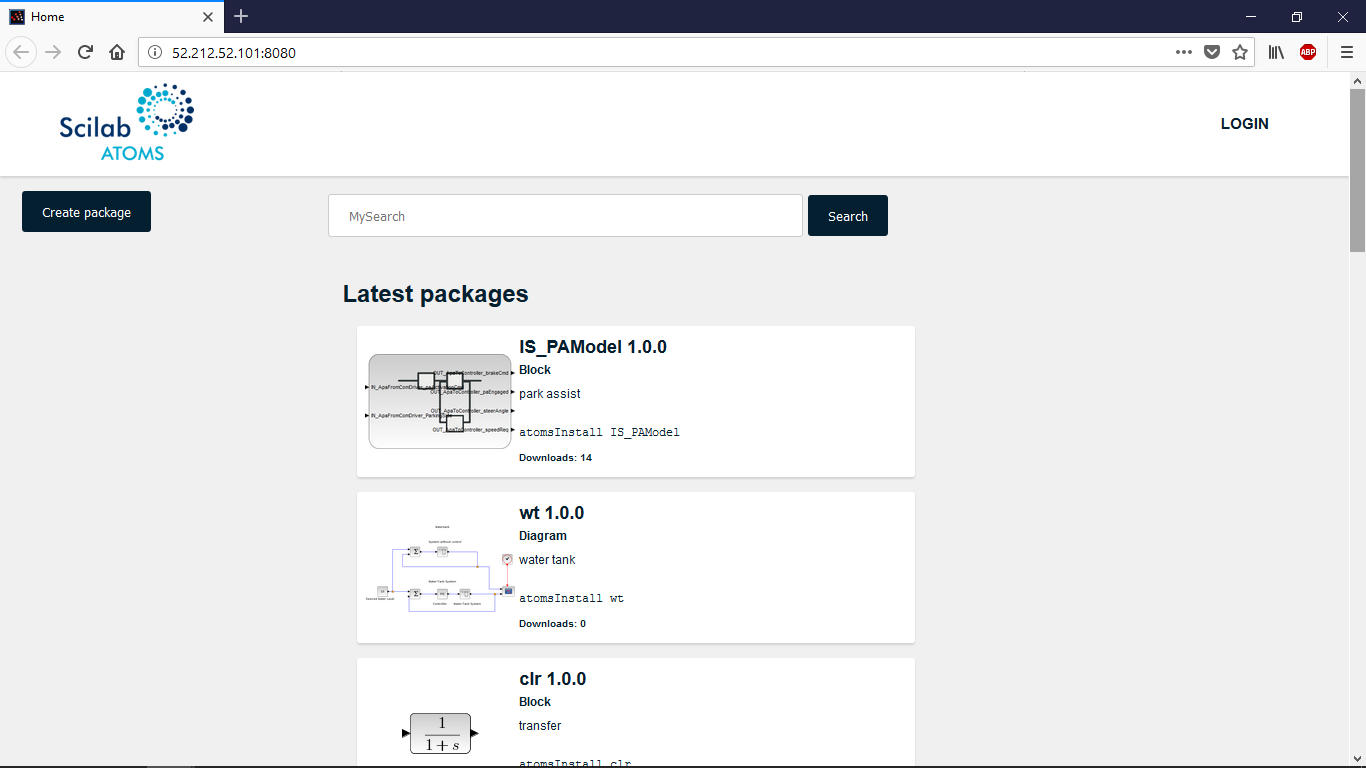Image resolution: width=1366 pixels, height=768 pixels.
Task: Close the Home tab
Action: [x=208, y=17]
